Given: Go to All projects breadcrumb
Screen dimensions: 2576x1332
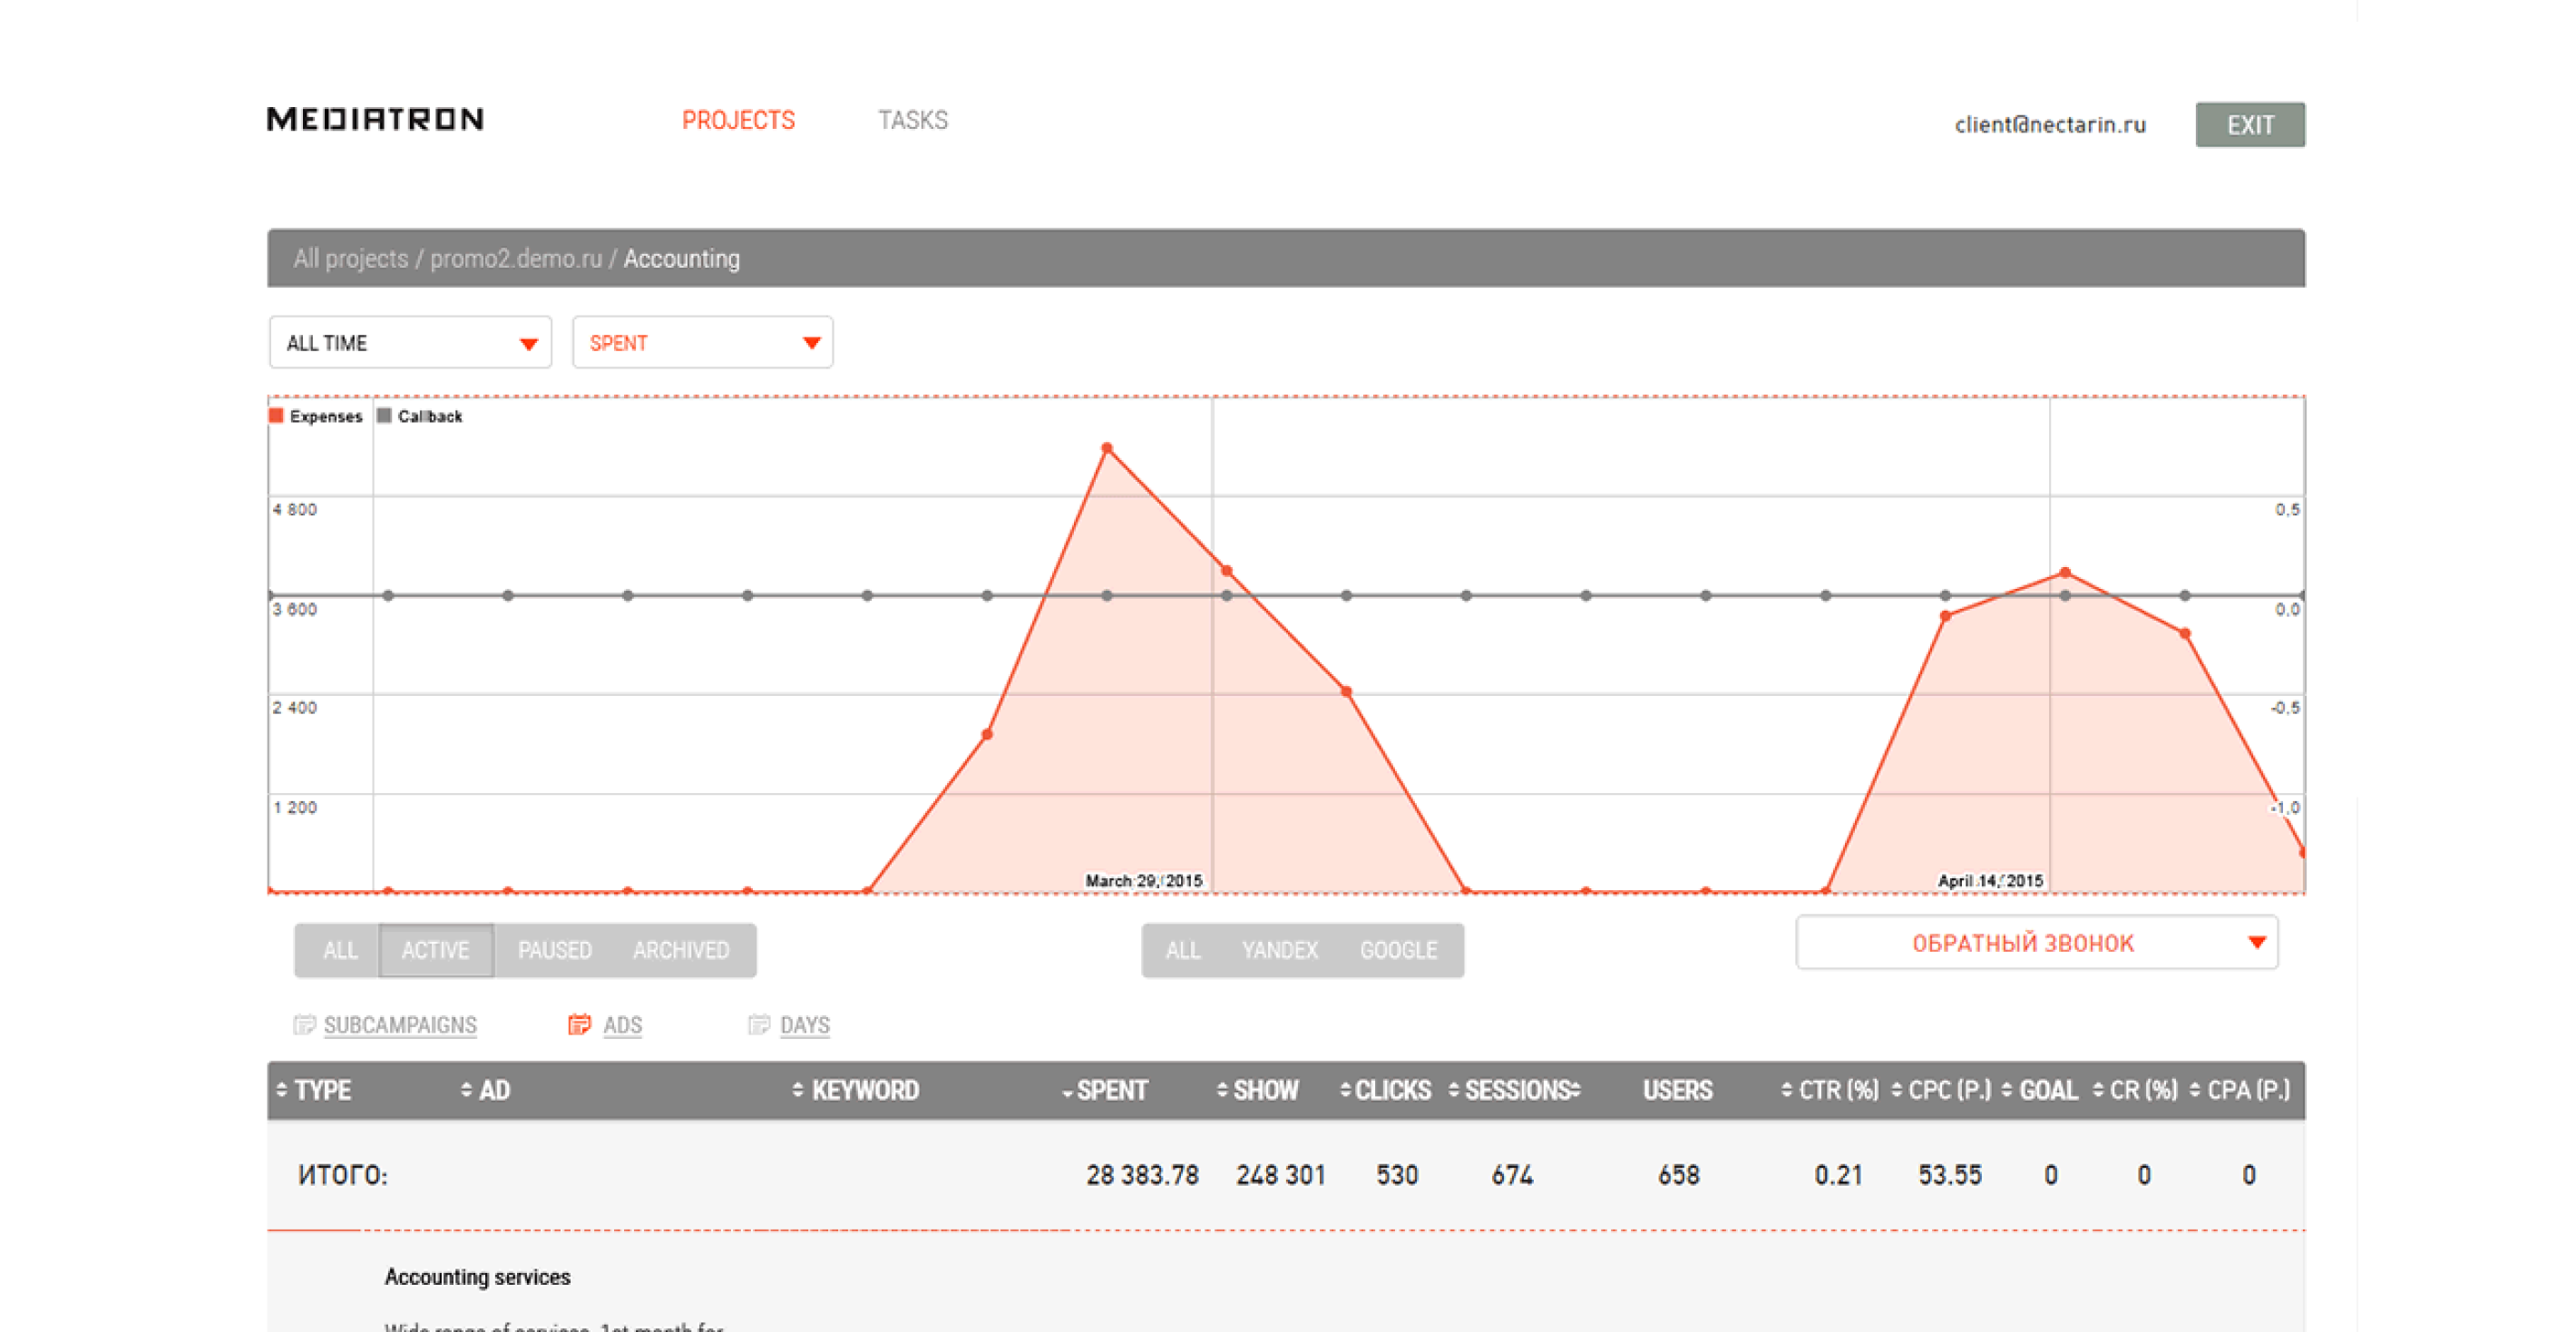Looking at the screenshot, I should [350, 259].
